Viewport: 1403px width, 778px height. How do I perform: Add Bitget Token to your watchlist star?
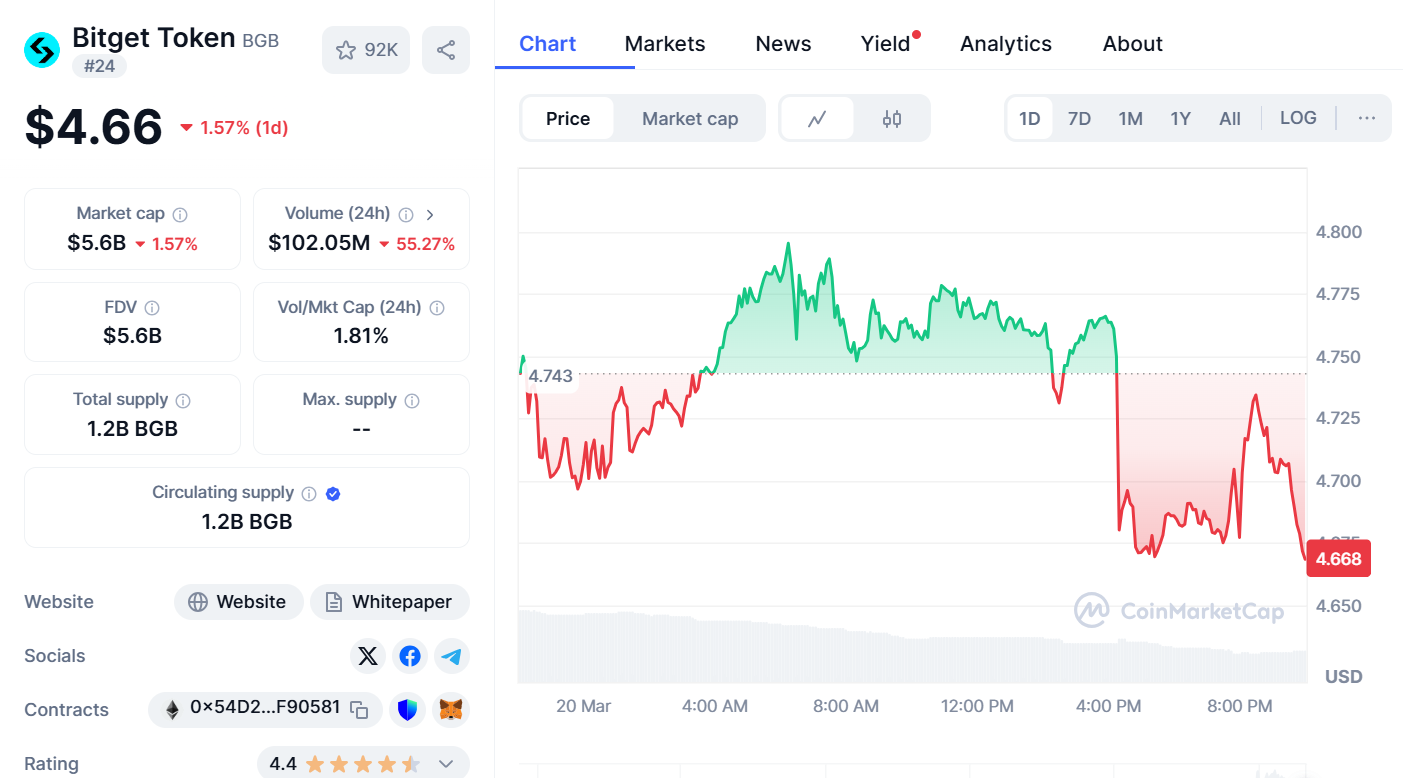(347, 49)
